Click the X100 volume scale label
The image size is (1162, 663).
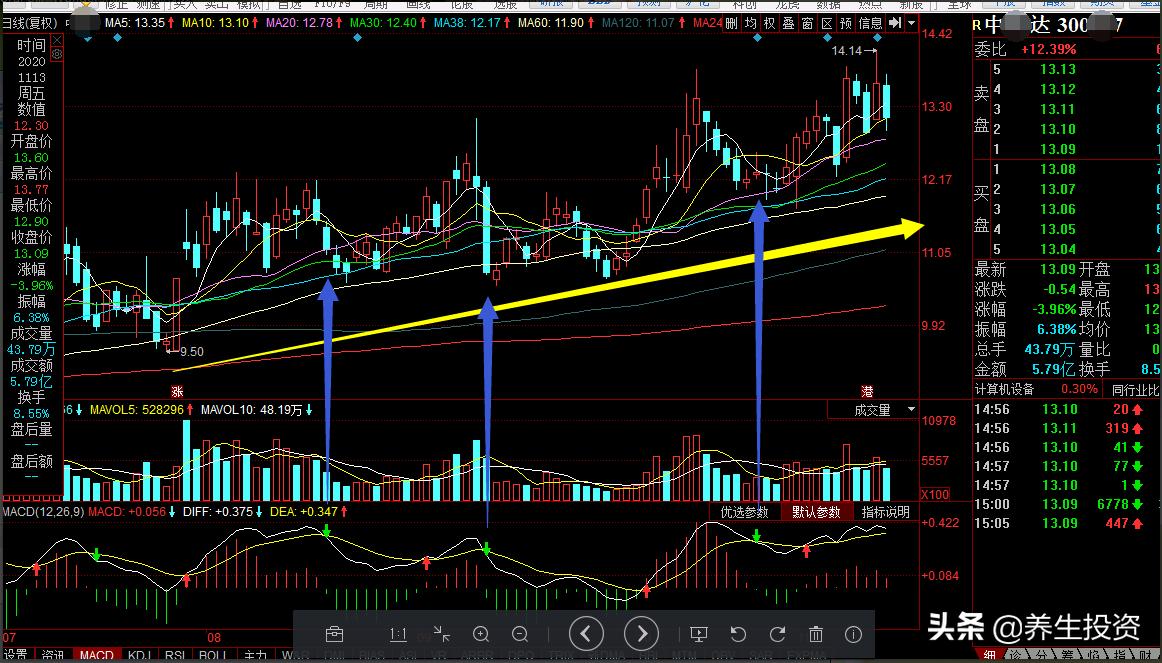click(x=934, y=495)
